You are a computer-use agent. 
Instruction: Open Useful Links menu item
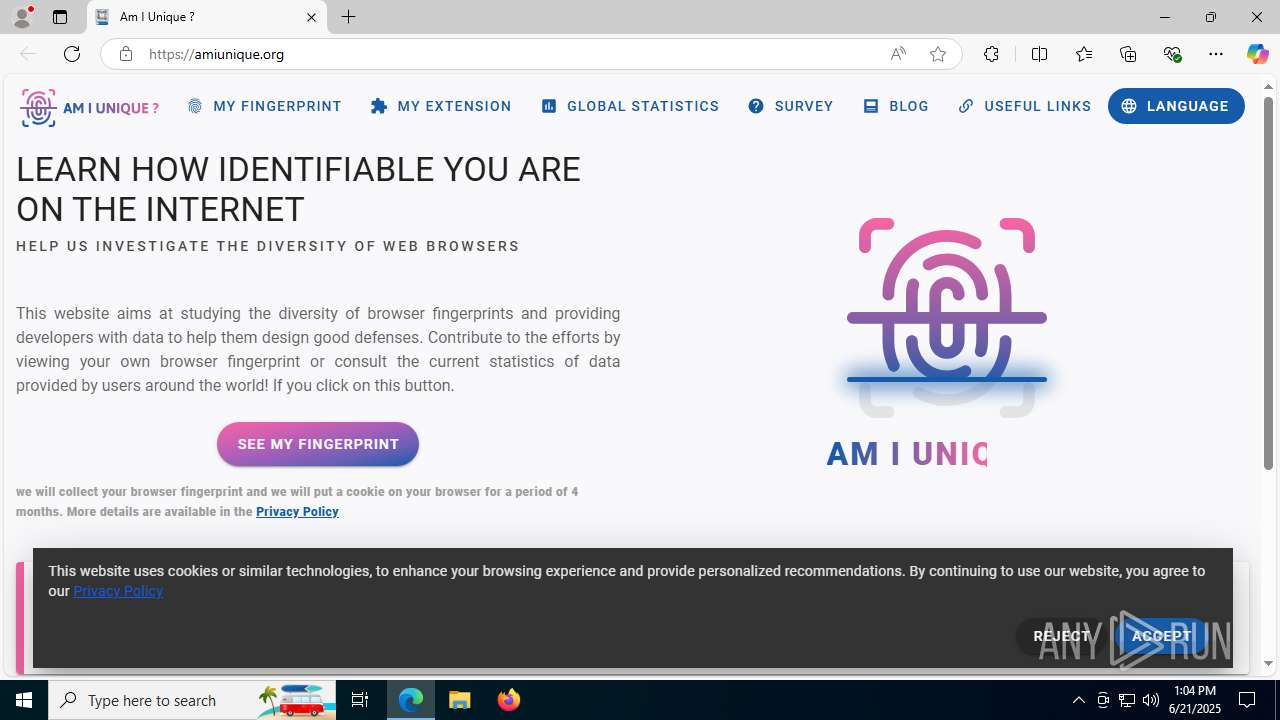1025,106
